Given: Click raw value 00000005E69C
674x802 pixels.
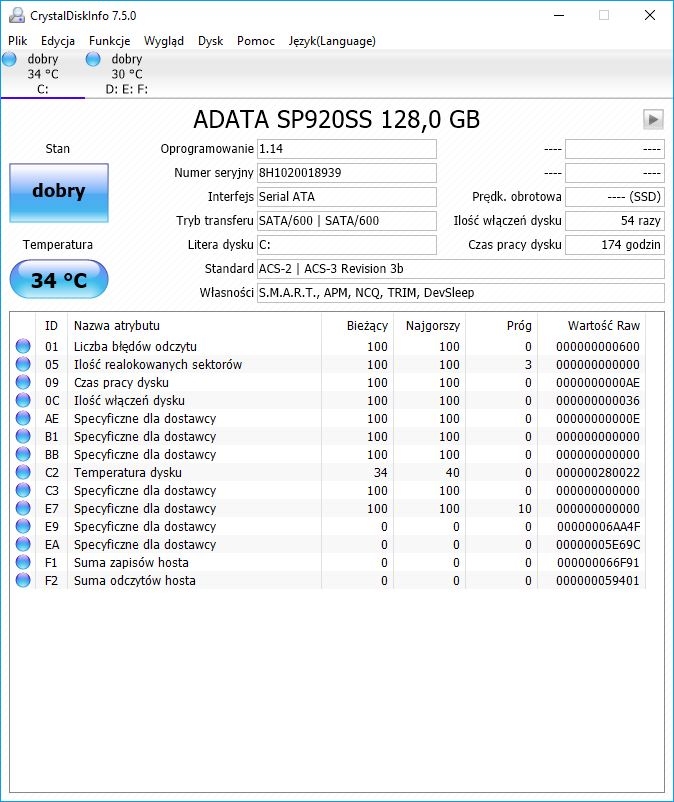Looking at the screenshot, I should (598, 544).
